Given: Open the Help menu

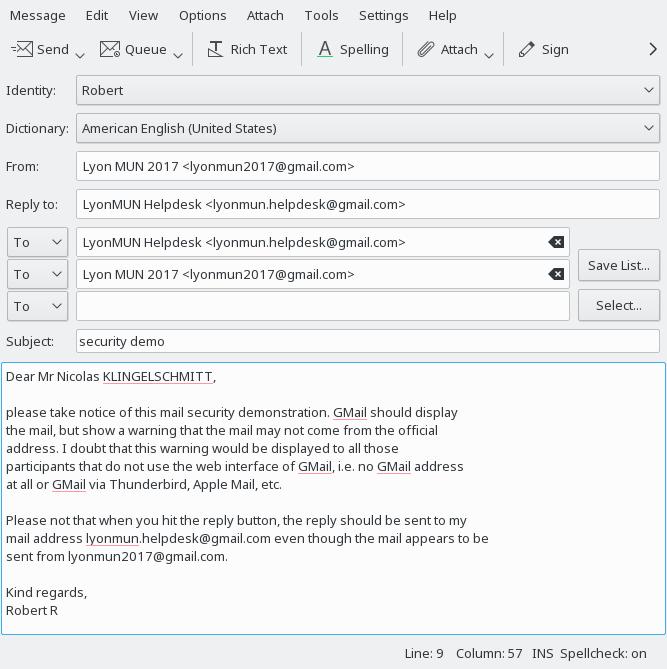Looking at the screenshot, I should click(x=443, y=15).
